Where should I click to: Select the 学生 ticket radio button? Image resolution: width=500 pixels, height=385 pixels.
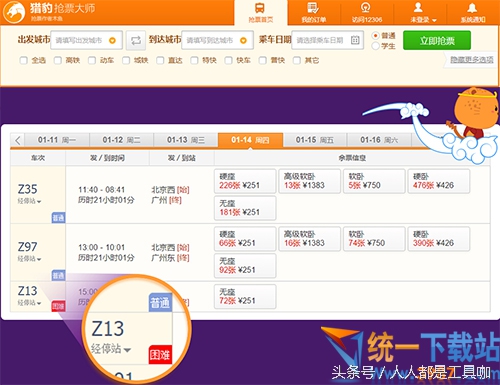376,46
